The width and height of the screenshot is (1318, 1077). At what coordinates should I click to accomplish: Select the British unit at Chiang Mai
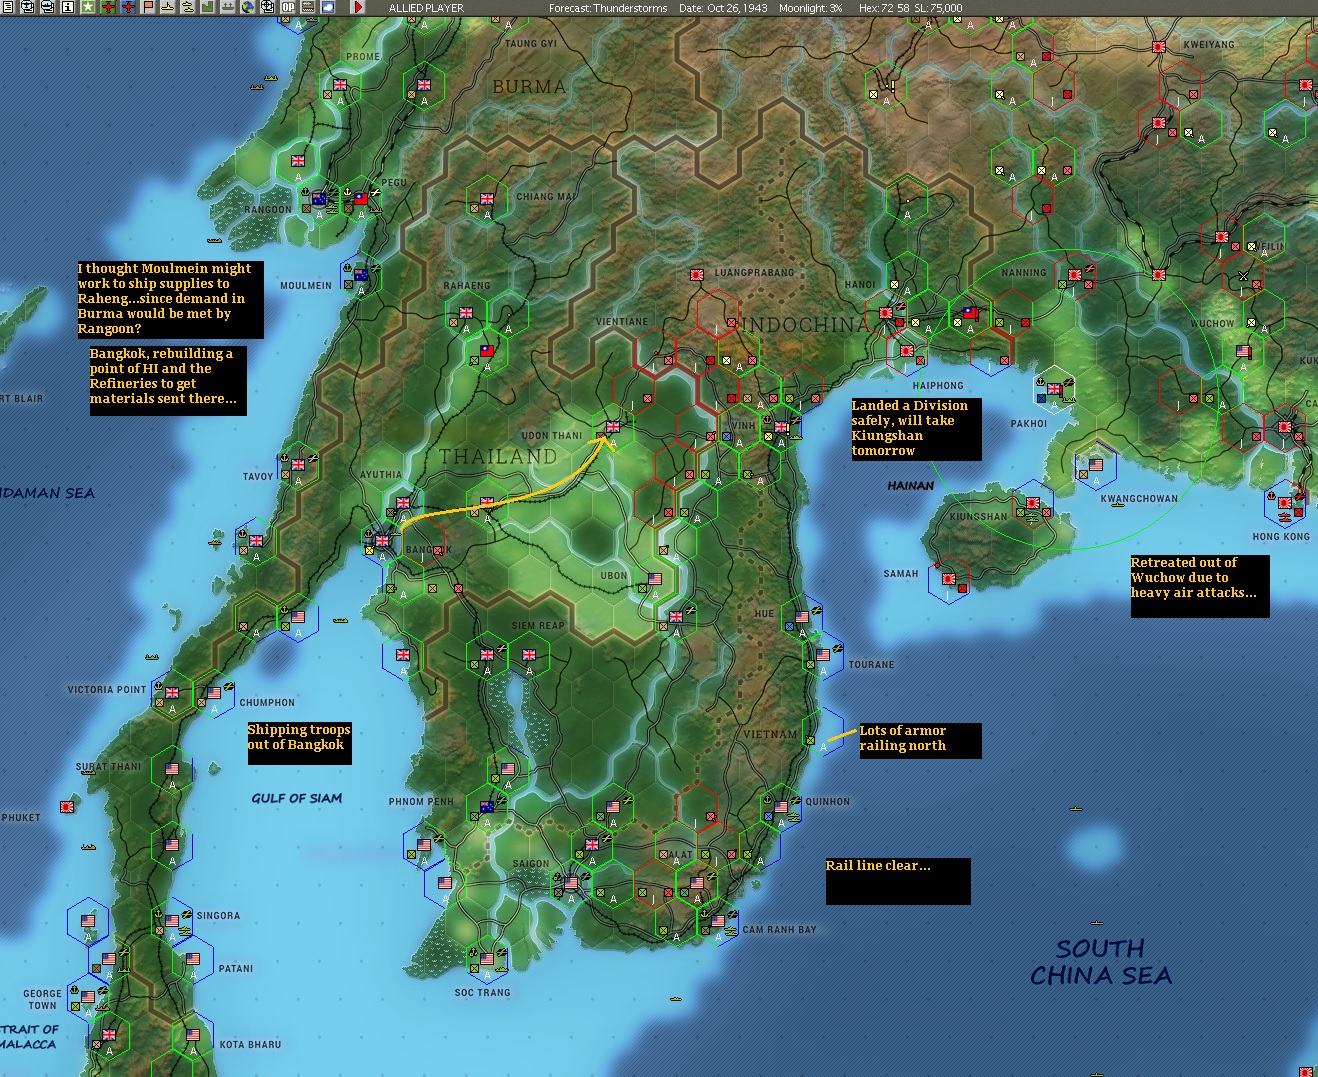[487, 200]
